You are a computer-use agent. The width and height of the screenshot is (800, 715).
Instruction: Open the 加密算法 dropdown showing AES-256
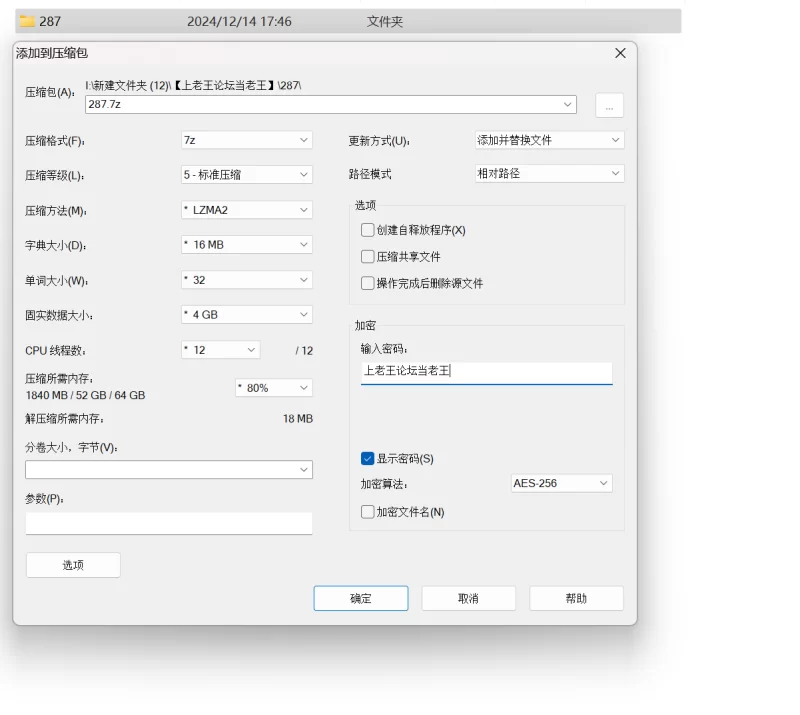(562, 483)
